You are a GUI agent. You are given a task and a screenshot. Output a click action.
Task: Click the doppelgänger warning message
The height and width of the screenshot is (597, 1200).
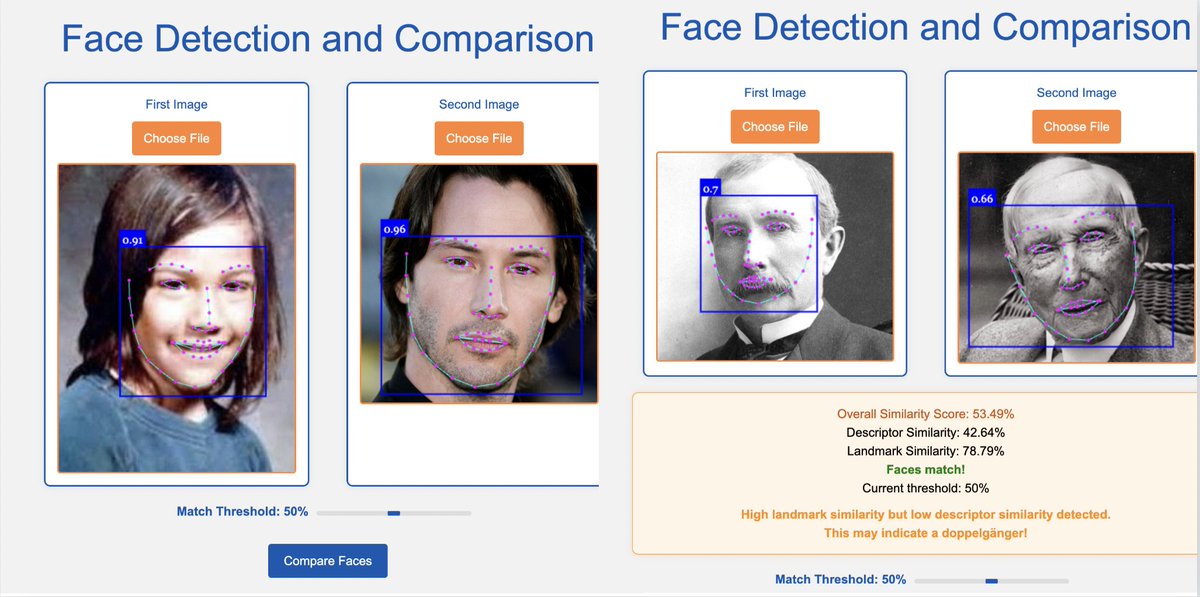point(926,523)
